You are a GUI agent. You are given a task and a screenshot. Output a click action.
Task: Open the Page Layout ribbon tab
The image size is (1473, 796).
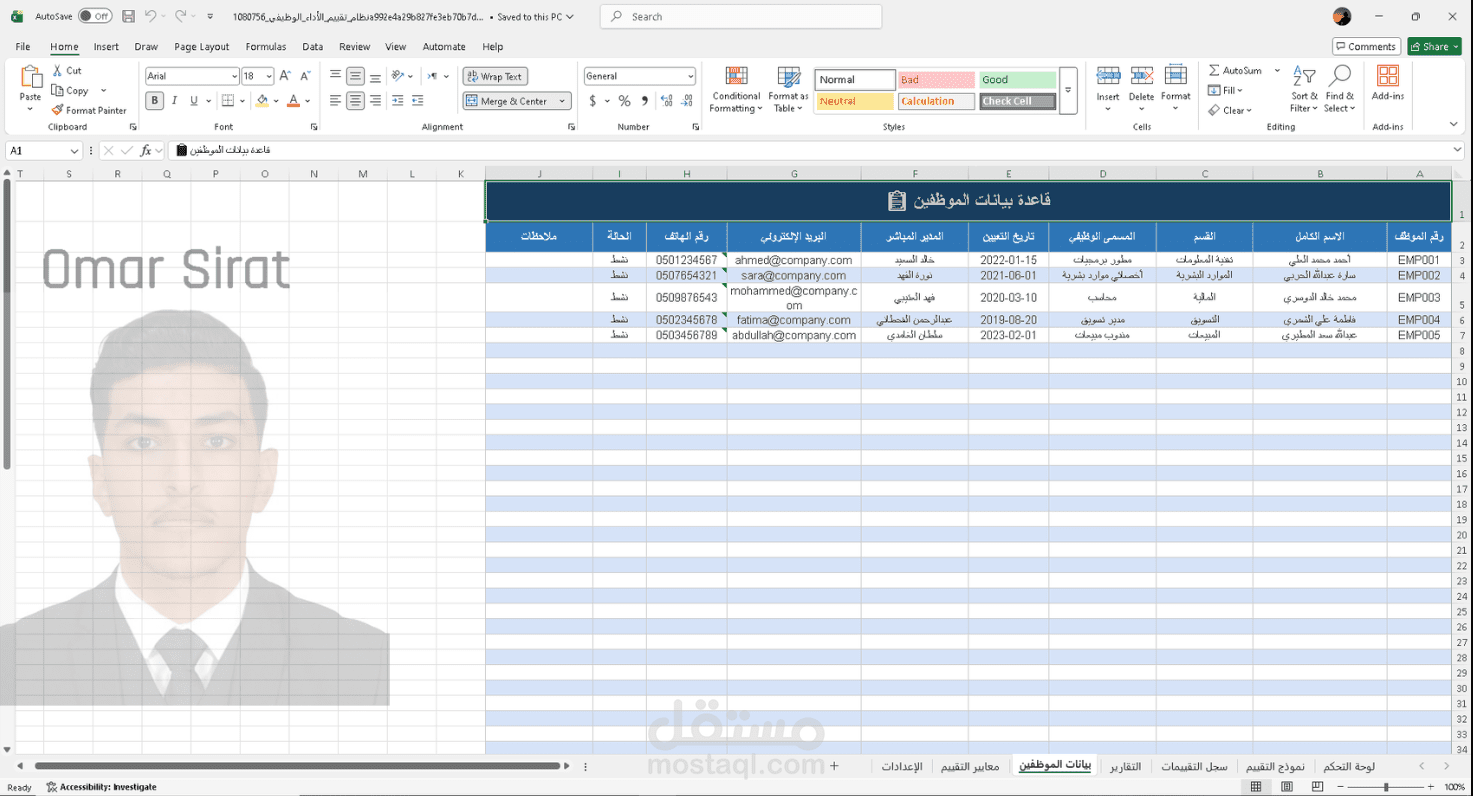pos(201,47)
